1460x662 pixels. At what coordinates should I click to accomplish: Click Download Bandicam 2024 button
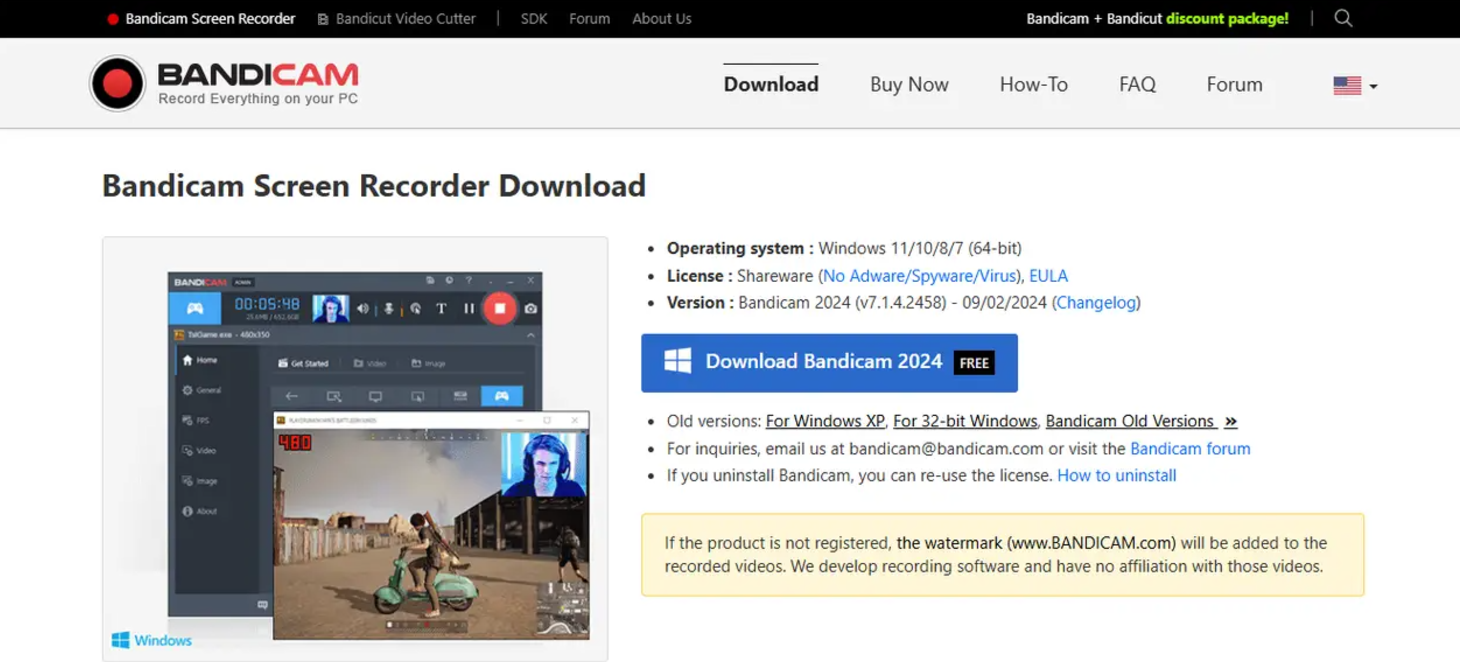(x=829, y=362)
